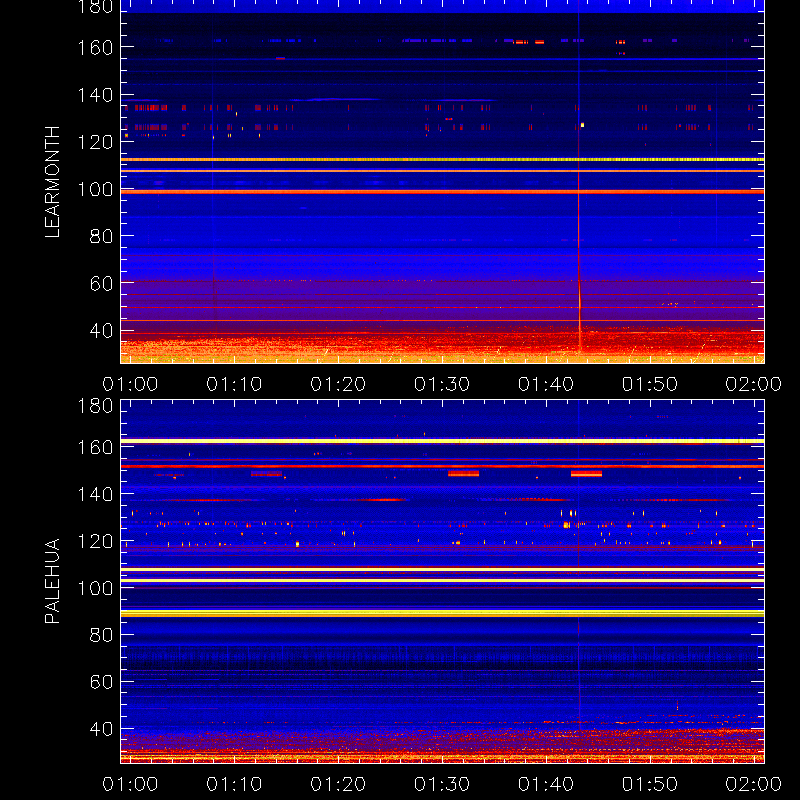
Task: Click the 01:10 time label of Palehua plot
Action: click(x=234, y=784)
